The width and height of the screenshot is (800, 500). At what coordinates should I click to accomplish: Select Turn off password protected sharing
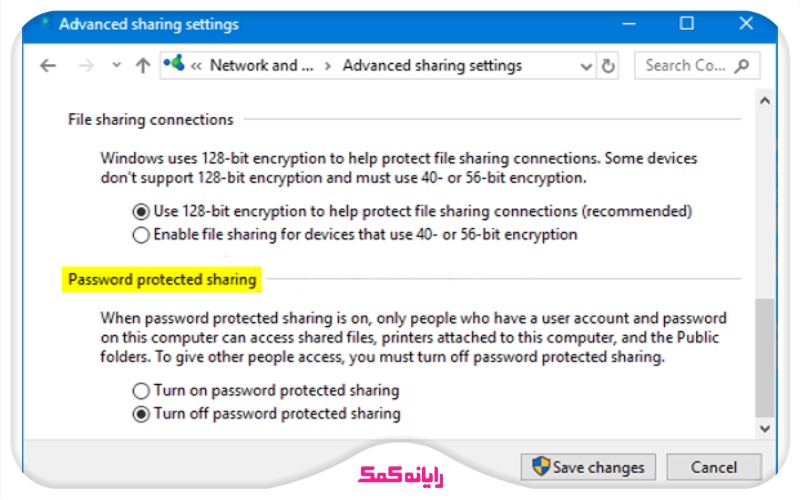(141, 413)
